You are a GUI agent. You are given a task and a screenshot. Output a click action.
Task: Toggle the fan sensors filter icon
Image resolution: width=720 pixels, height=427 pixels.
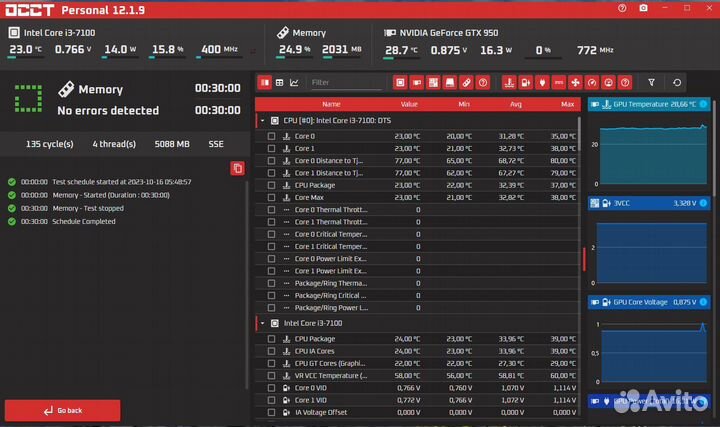[576, 82]
